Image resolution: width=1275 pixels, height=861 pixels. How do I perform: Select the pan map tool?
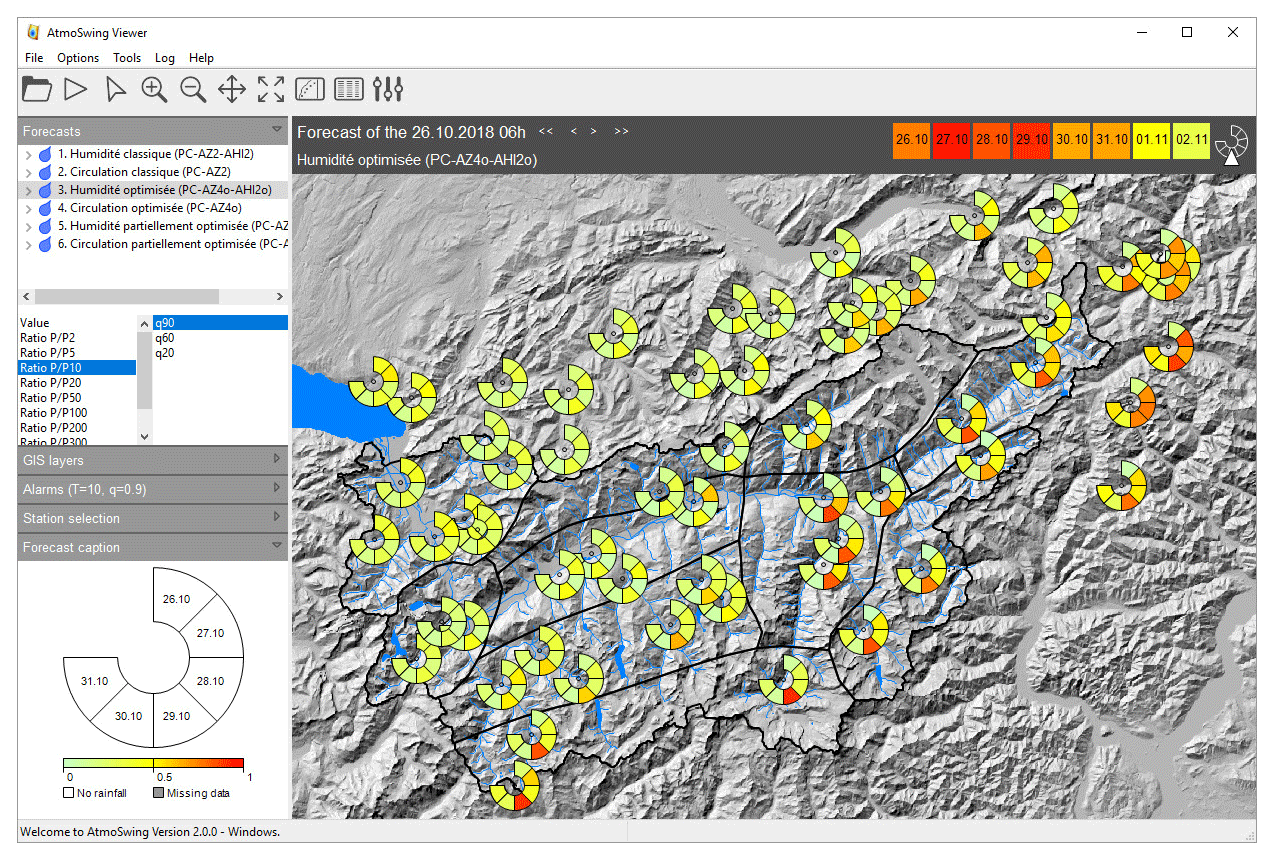click(232, 90)
